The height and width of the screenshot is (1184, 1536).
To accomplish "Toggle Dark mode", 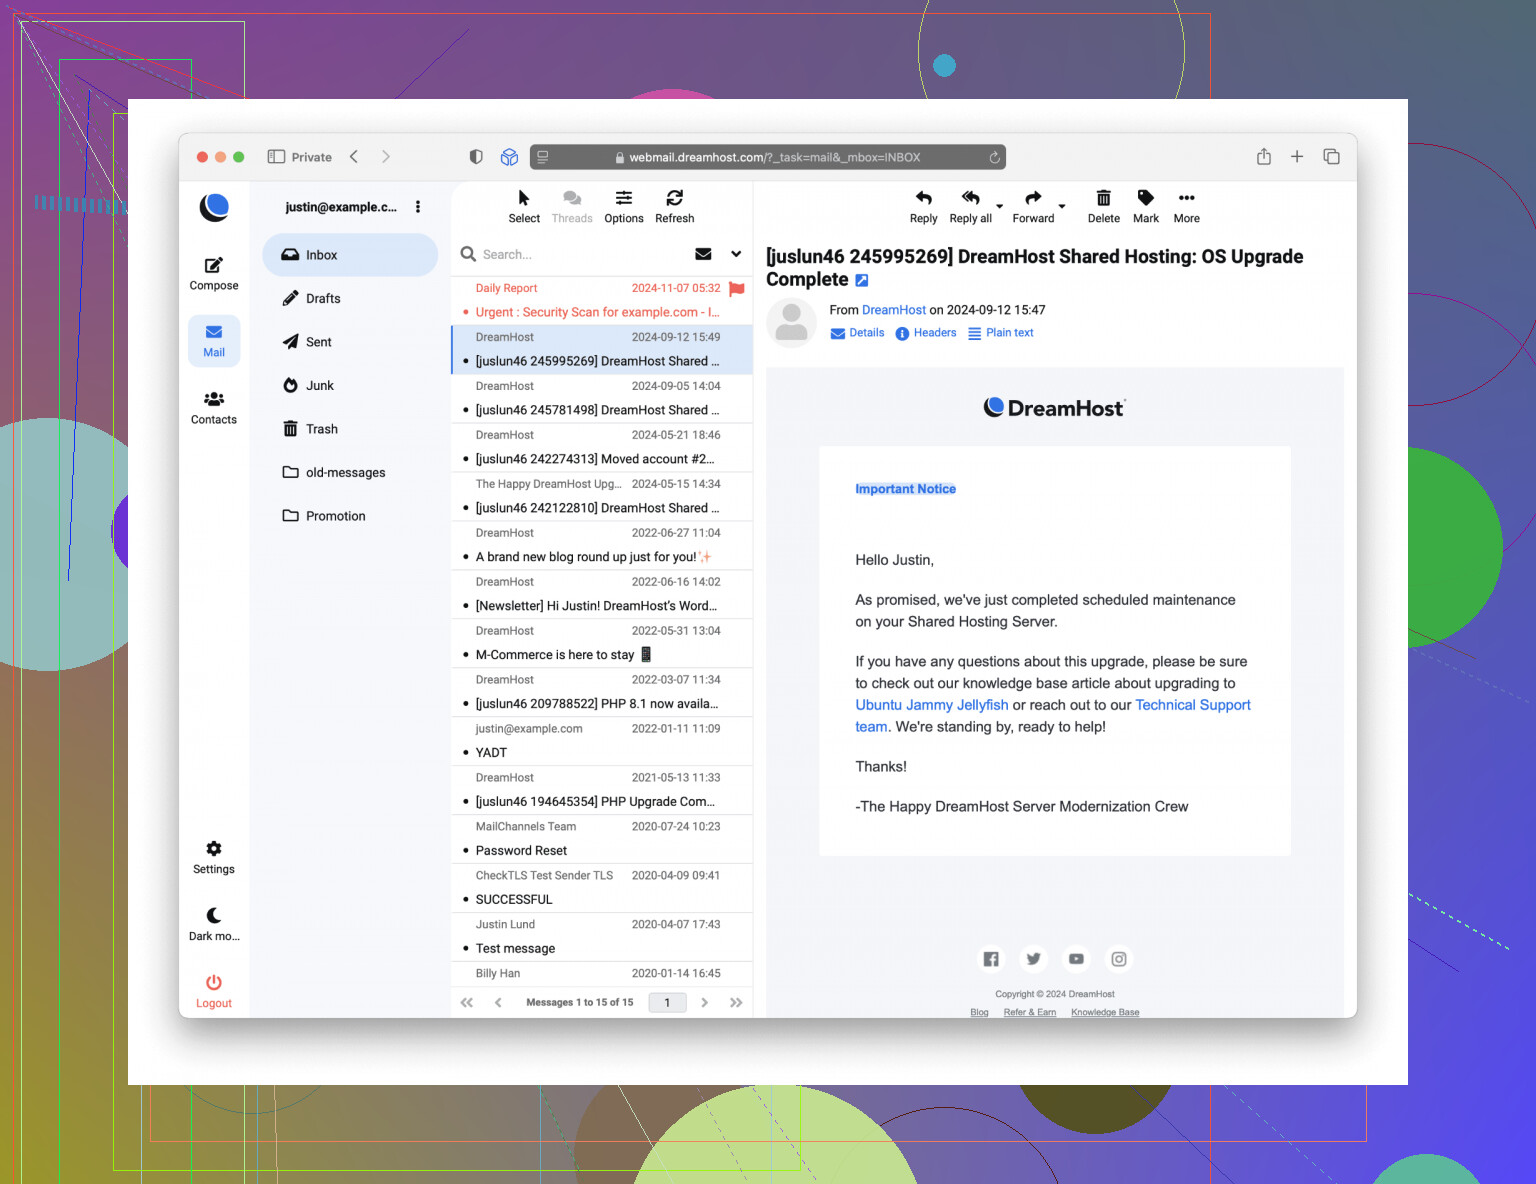I will click(x=214, y=924).
